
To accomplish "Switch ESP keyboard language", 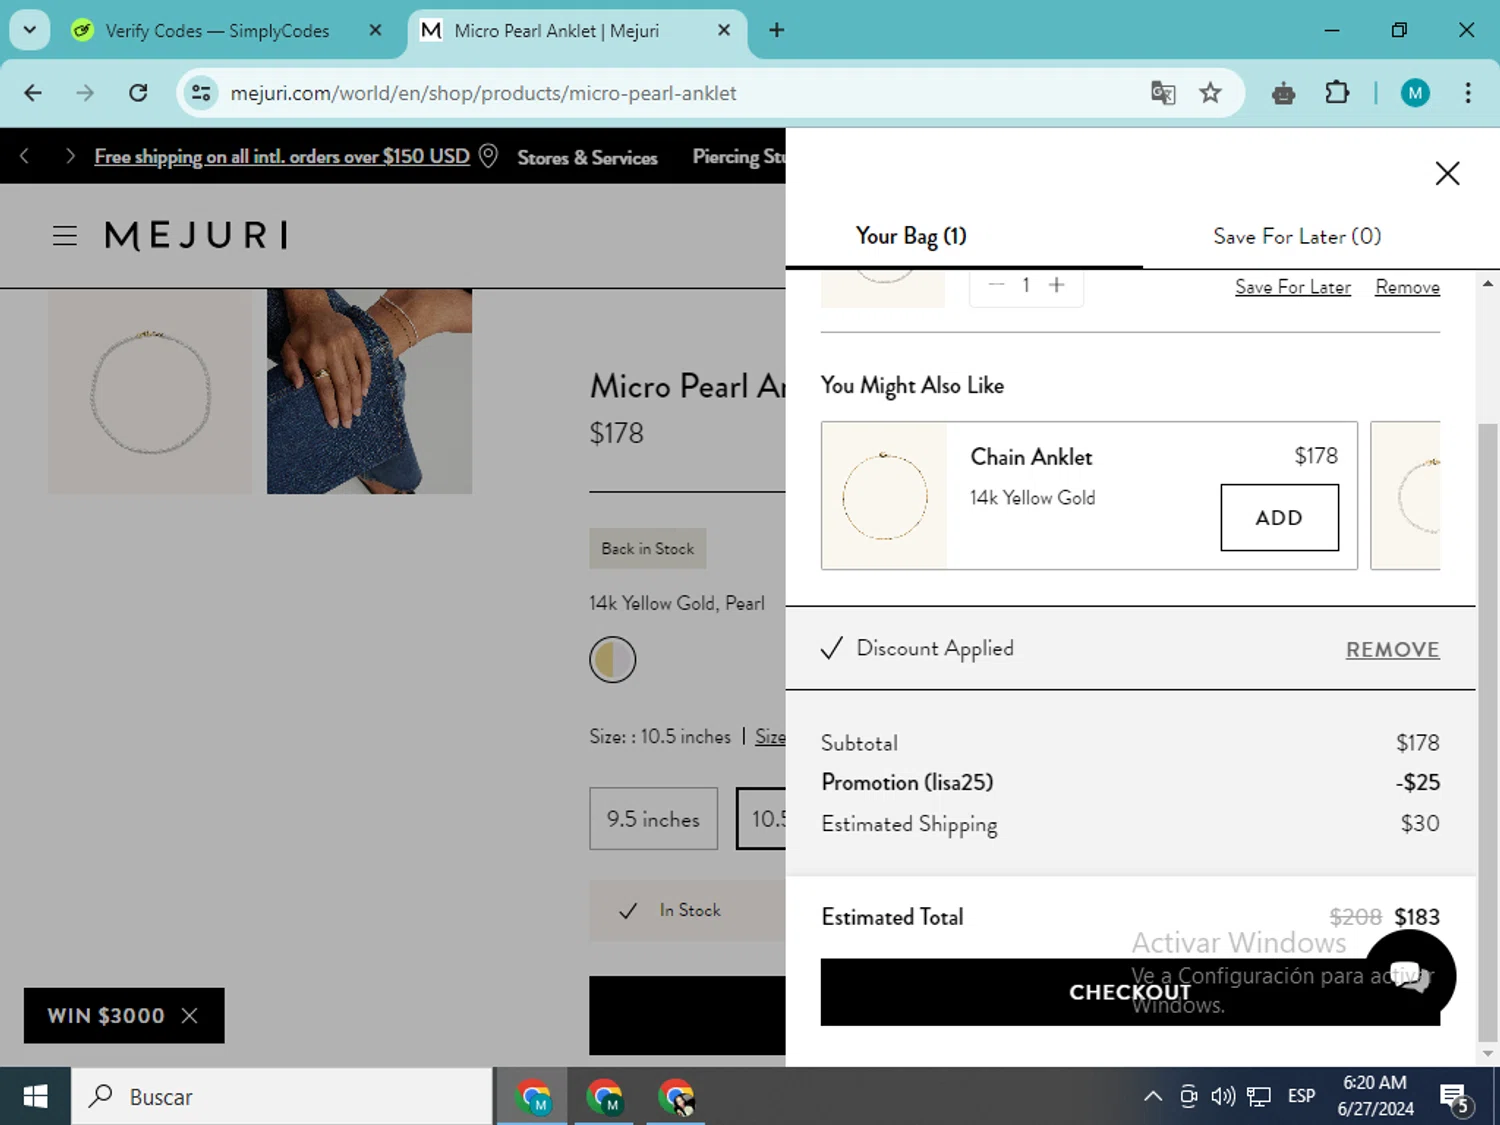I will coord(1301,1097).
